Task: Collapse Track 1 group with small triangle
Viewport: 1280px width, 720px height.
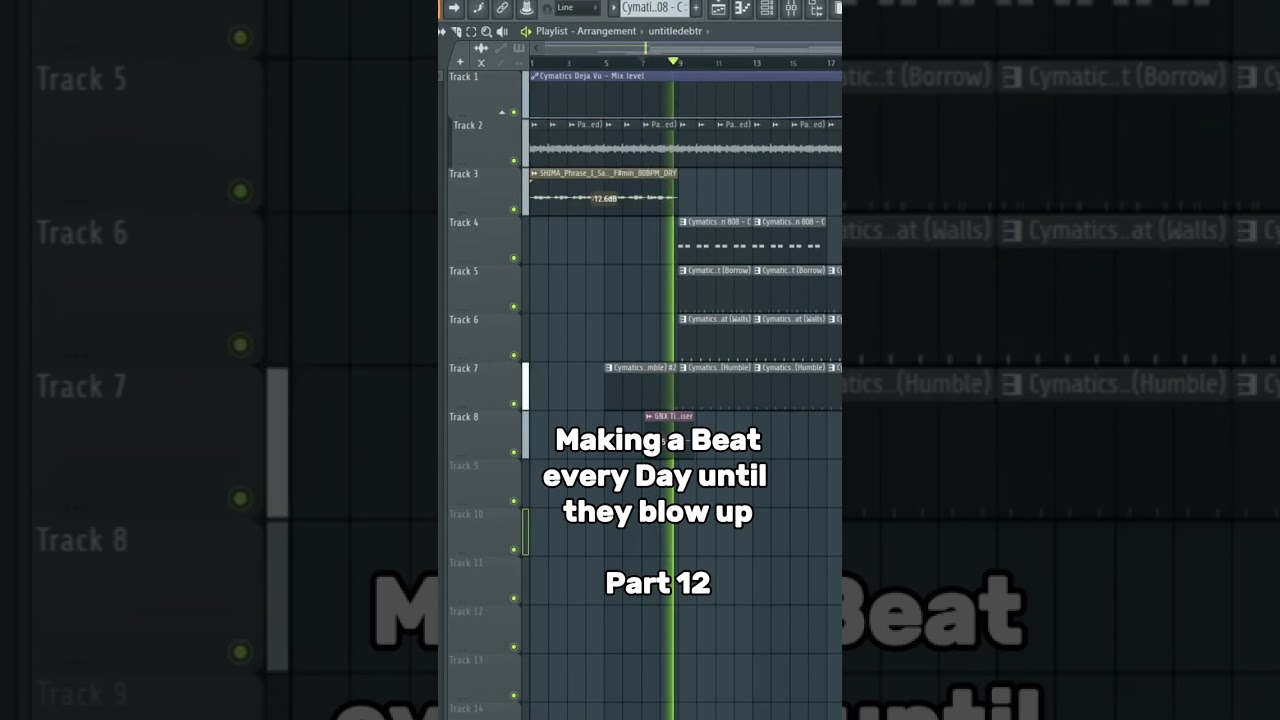Action: tap(502, 112)
